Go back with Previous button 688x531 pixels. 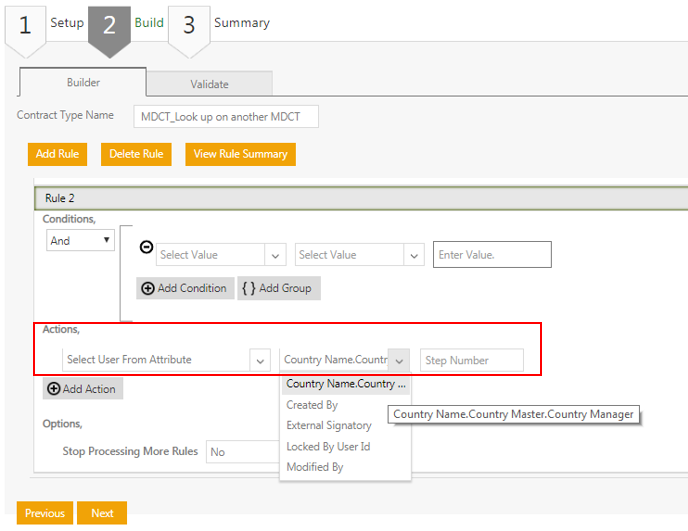click(x=45, y=513)
